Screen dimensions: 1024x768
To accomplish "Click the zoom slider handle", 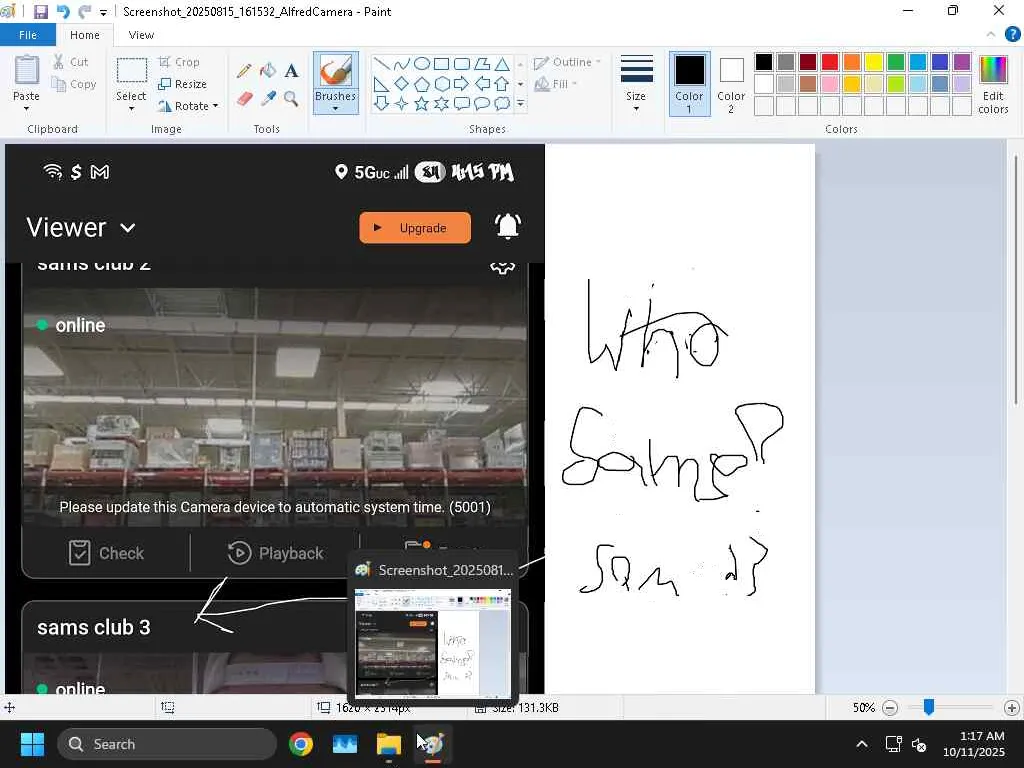I will click(929, 707).
